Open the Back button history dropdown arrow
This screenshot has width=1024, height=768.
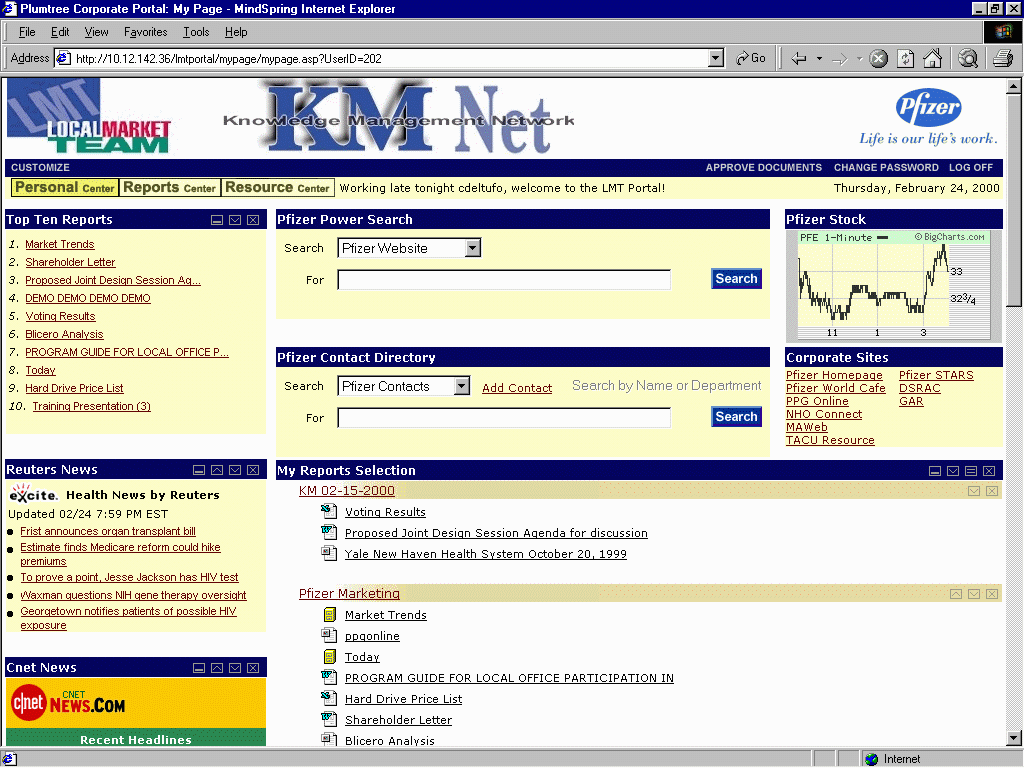pos(819,59)
